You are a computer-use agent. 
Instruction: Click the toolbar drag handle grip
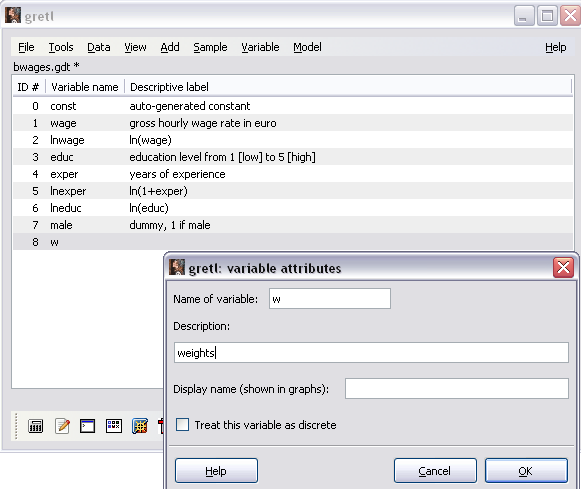pos(16,426)
